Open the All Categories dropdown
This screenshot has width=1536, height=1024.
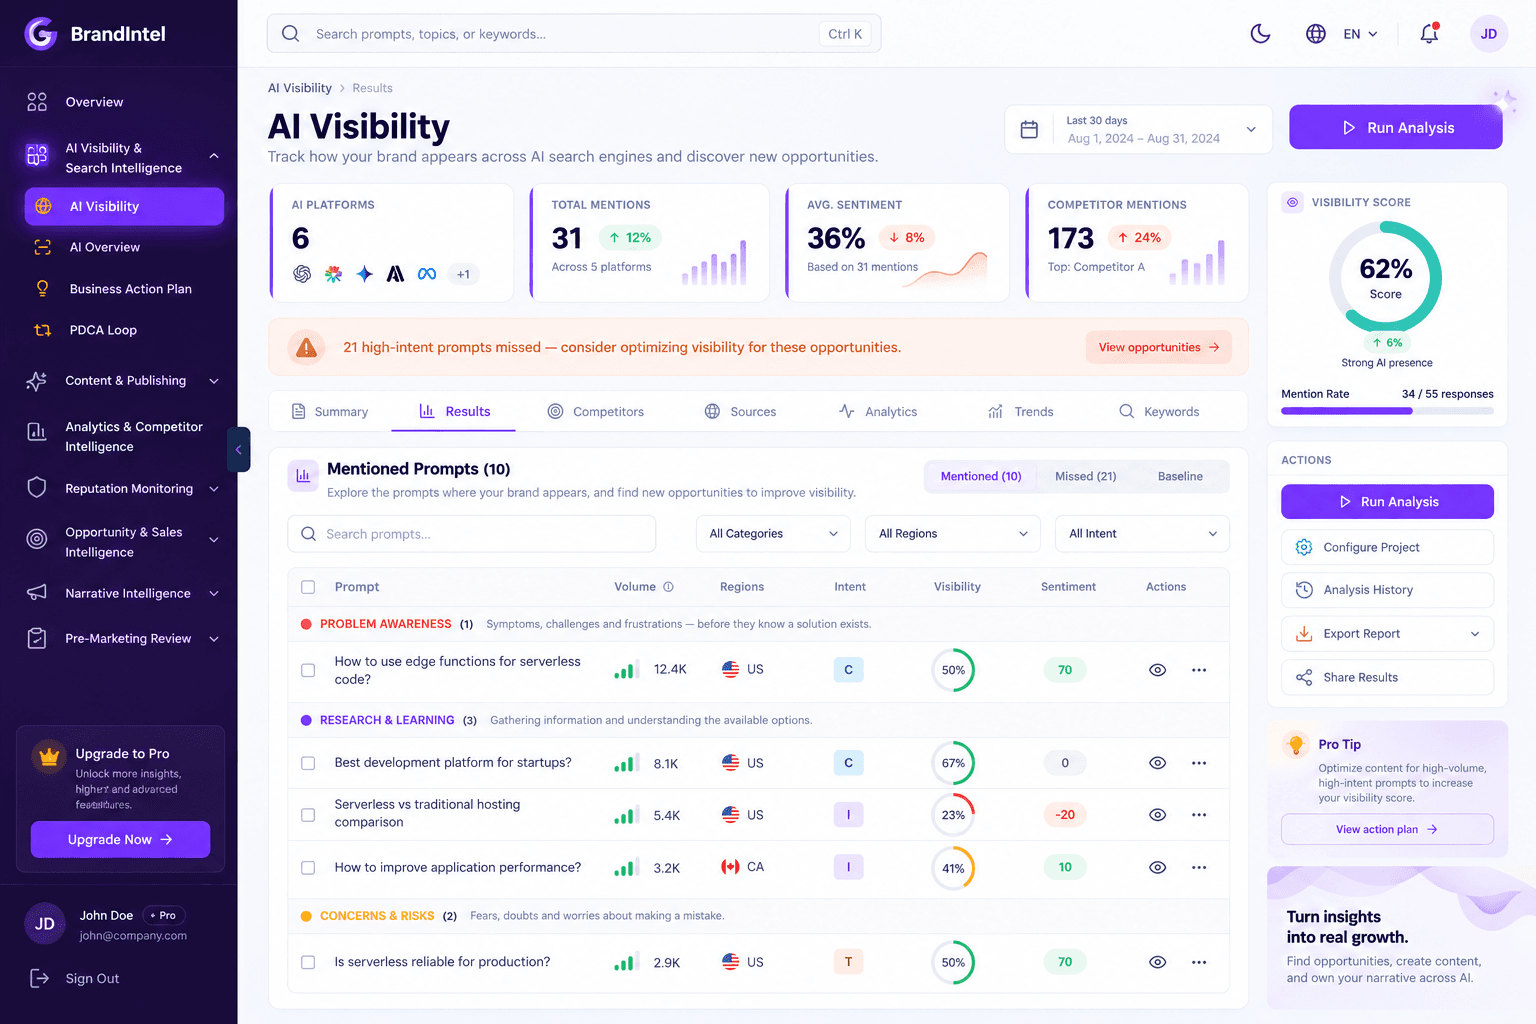(773, 534)
